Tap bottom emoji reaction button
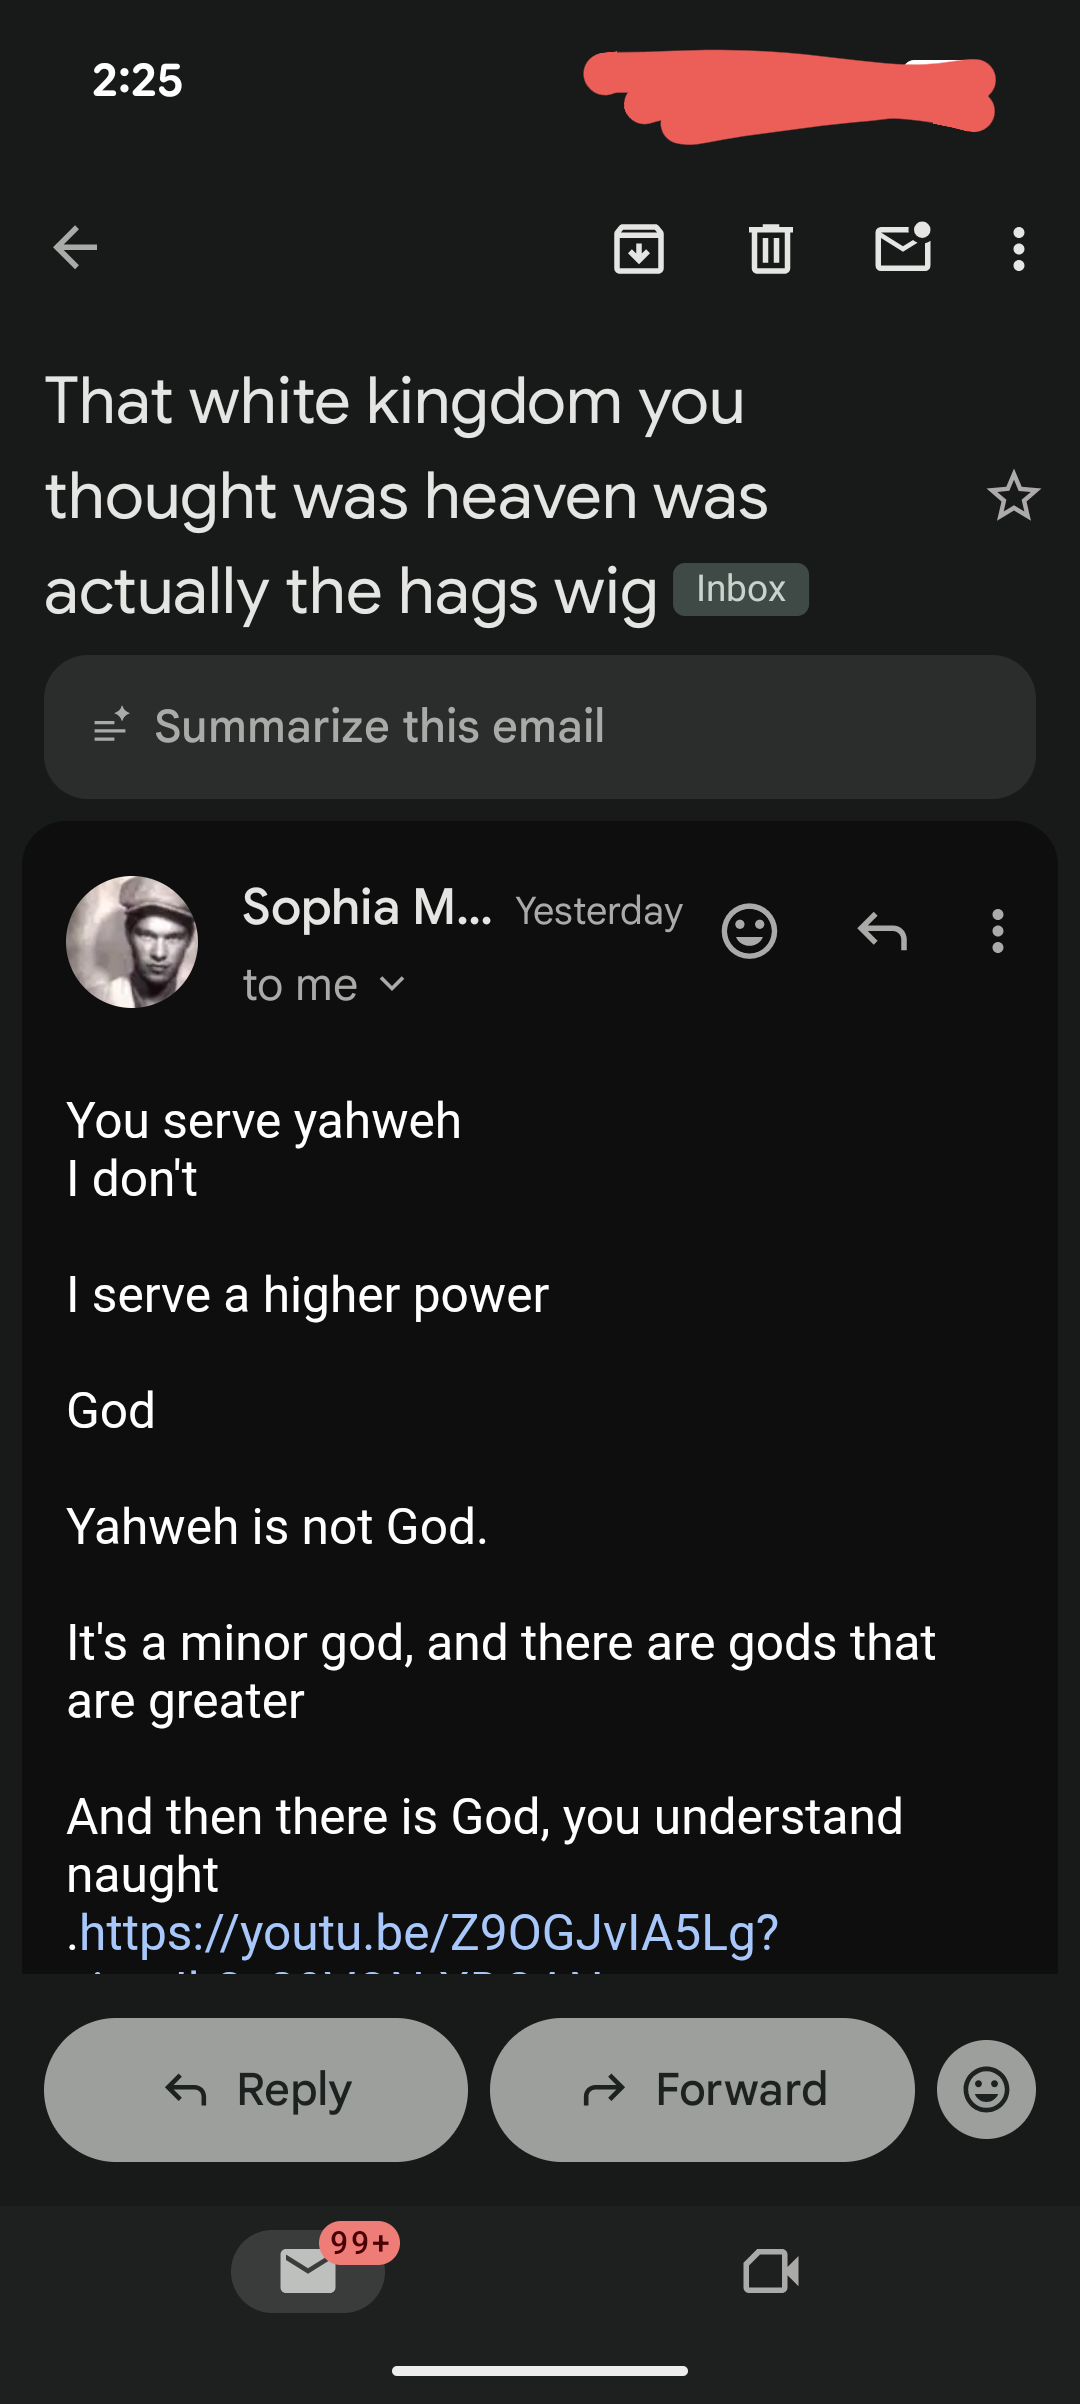Screen dimensions: 1080x2404 click(986, 2089)
